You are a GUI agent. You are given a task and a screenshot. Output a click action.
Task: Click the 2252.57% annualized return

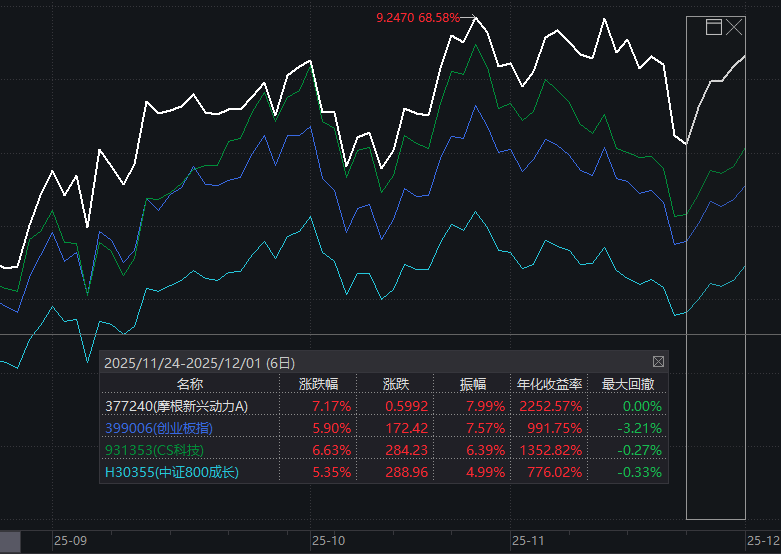551,407
